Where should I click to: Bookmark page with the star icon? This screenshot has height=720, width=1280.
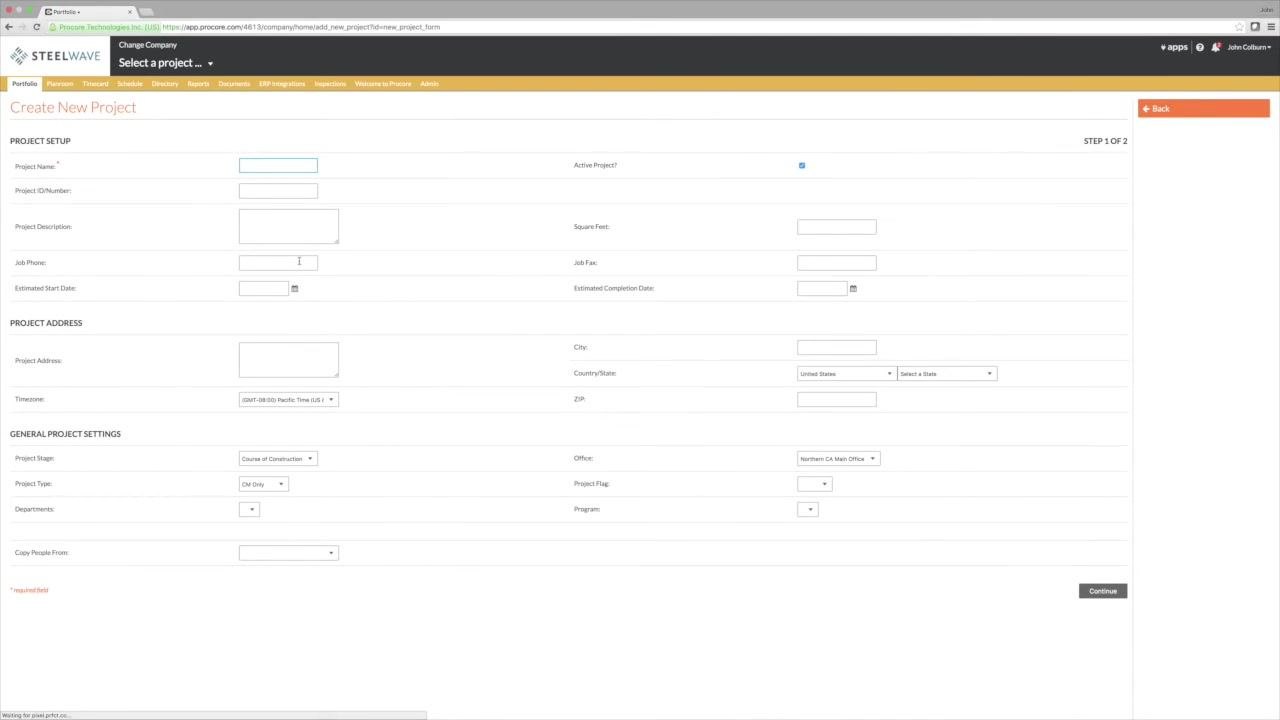[1239, 27]
